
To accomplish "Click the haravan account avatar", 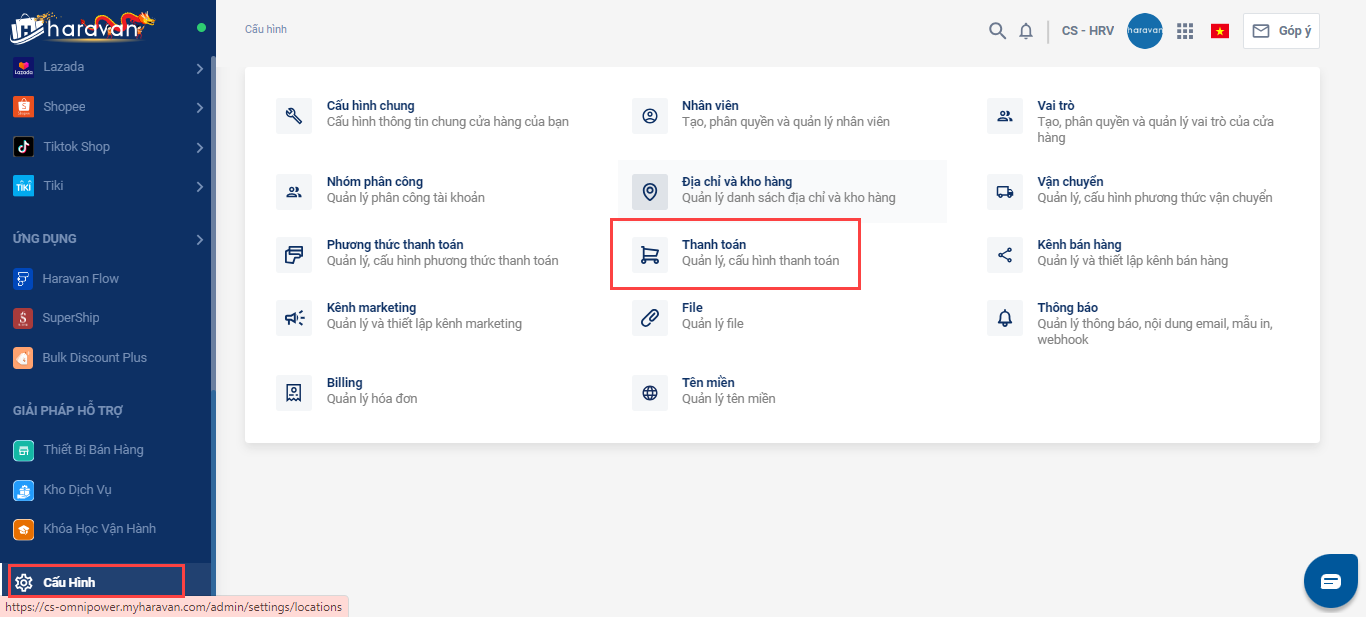I will point(1145,31).
